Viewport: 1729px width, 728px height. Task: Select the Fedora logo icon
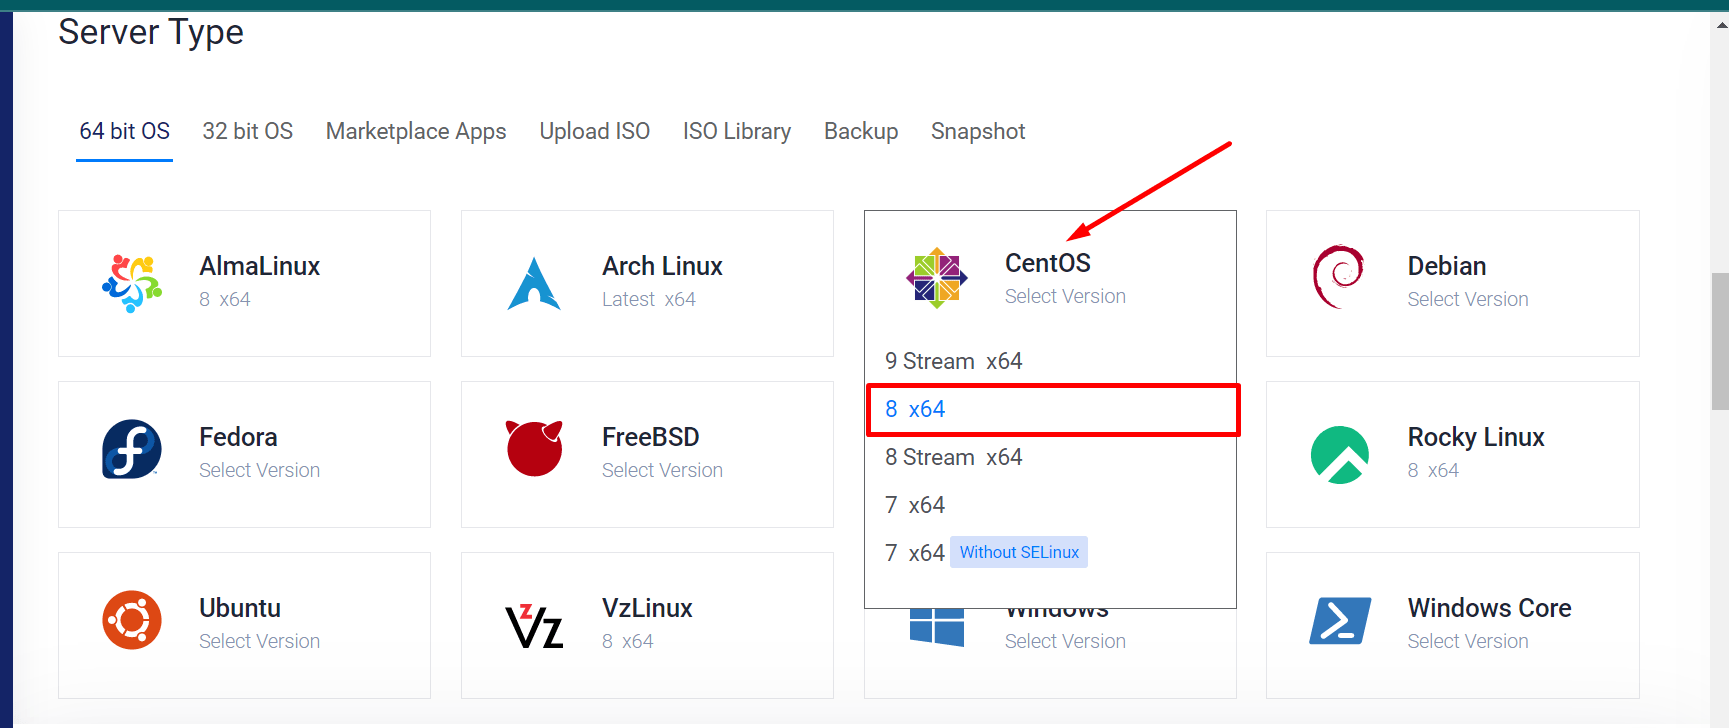[x=132, y=449]
